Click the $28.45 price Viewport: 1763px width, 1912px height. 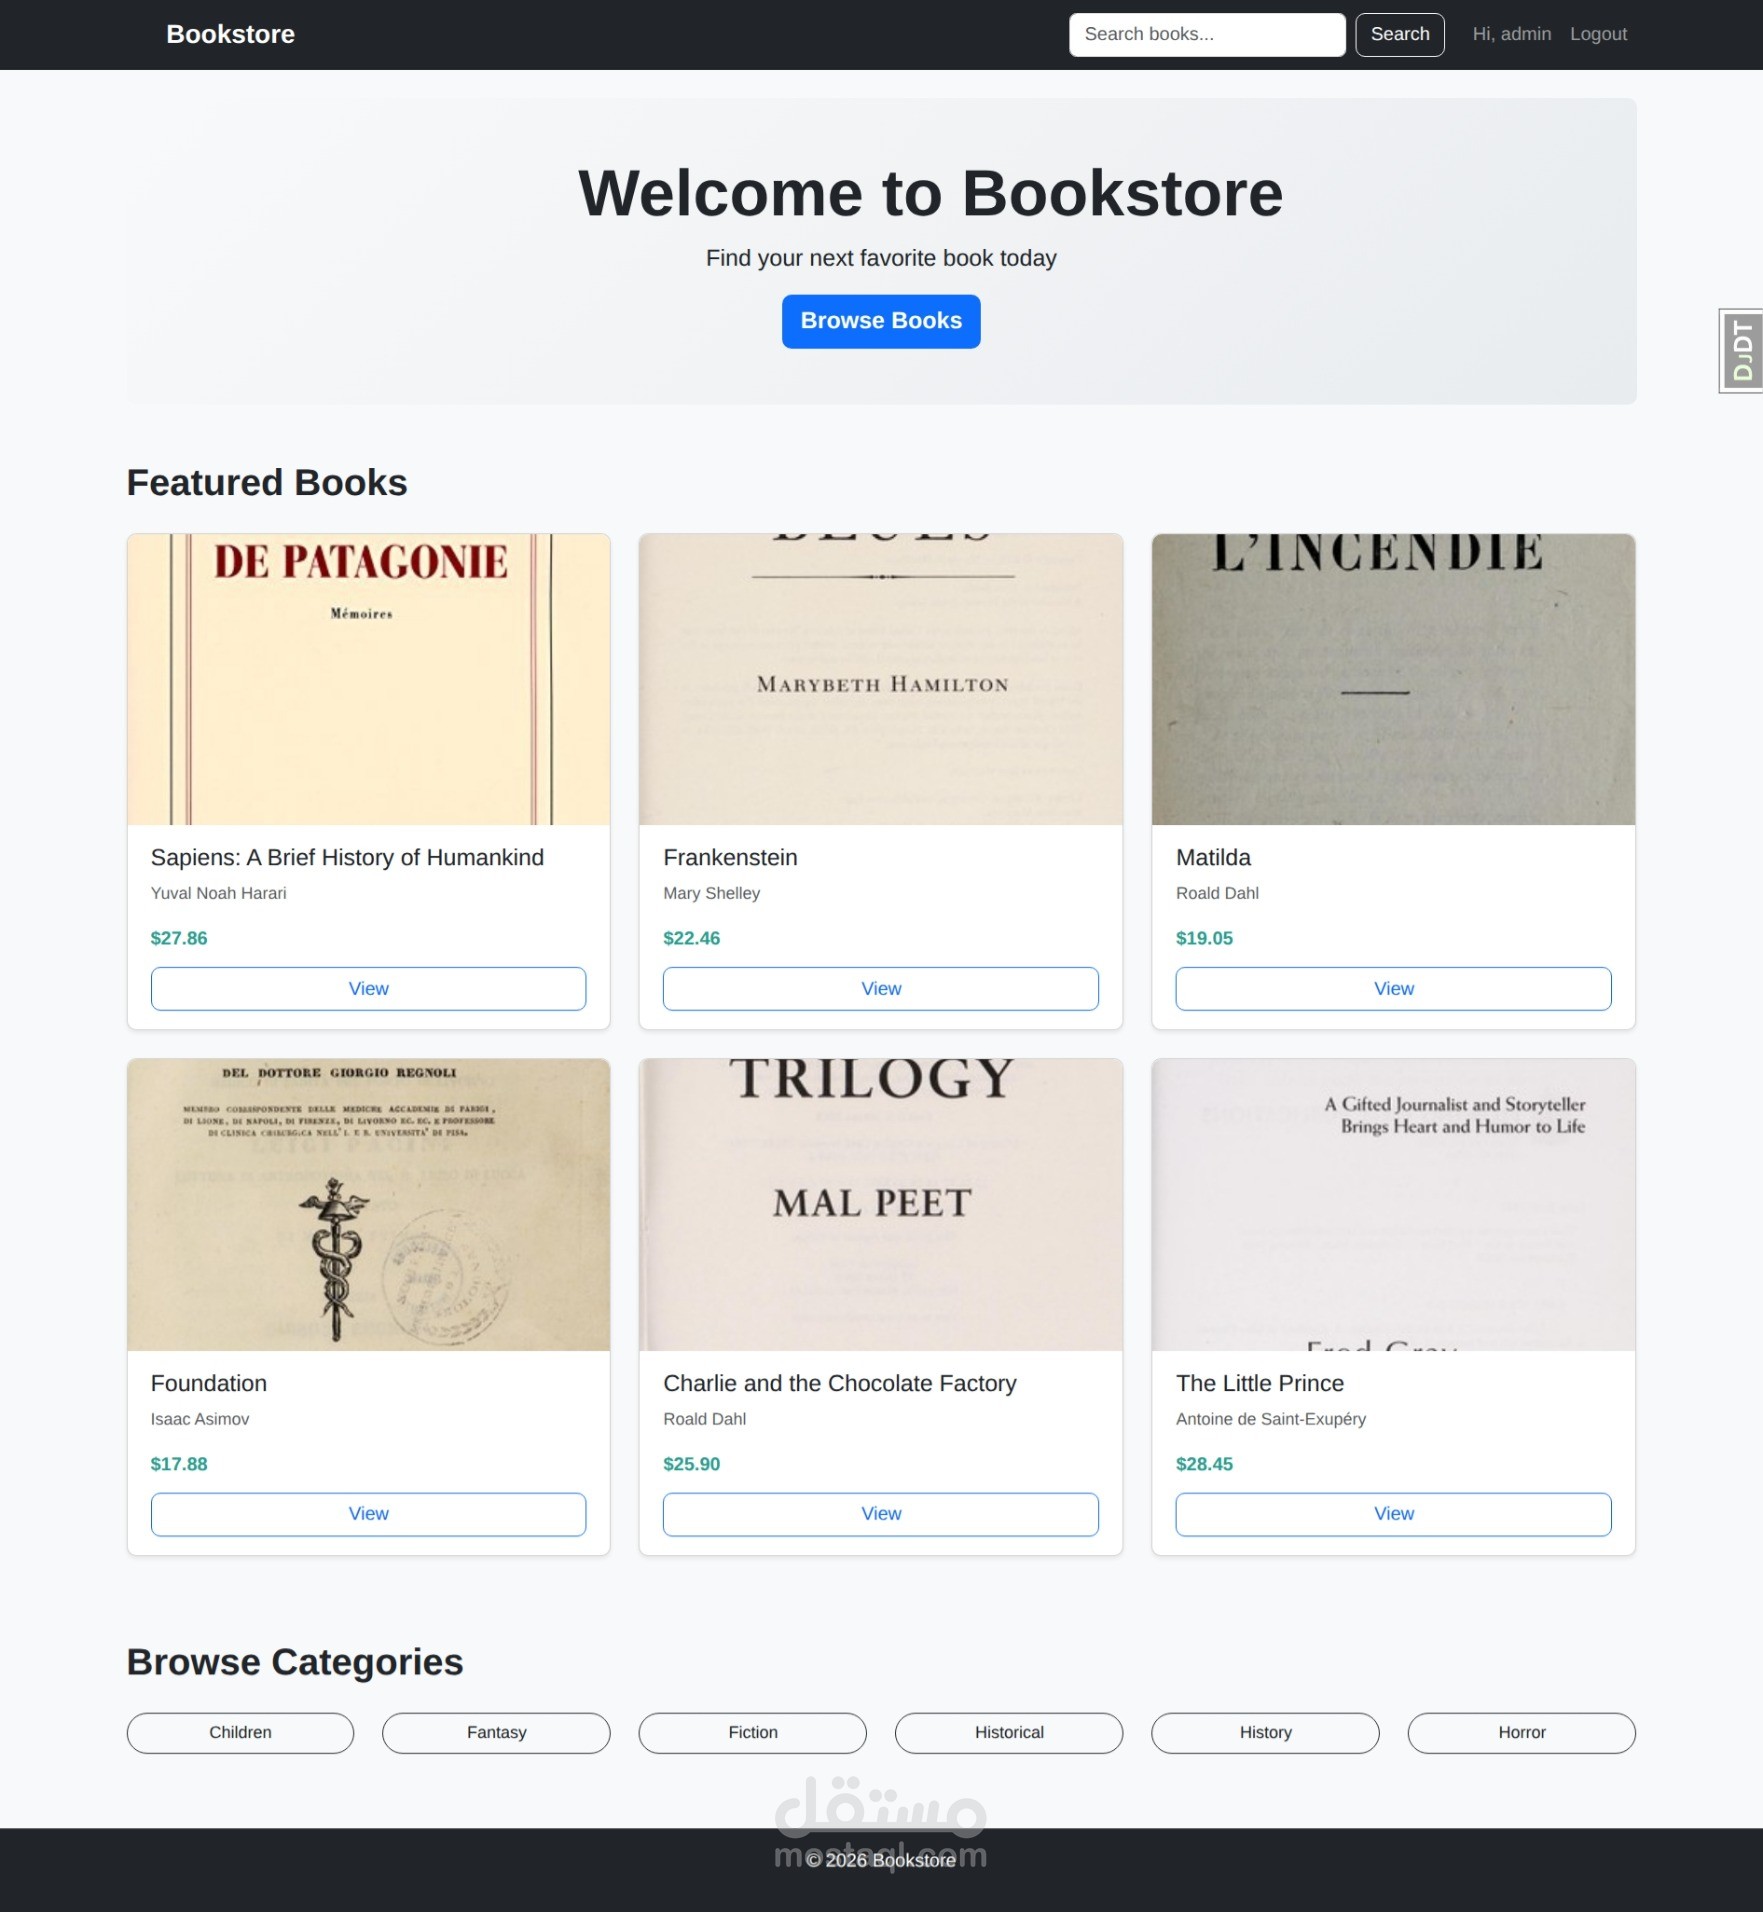click(1204, 1464)
